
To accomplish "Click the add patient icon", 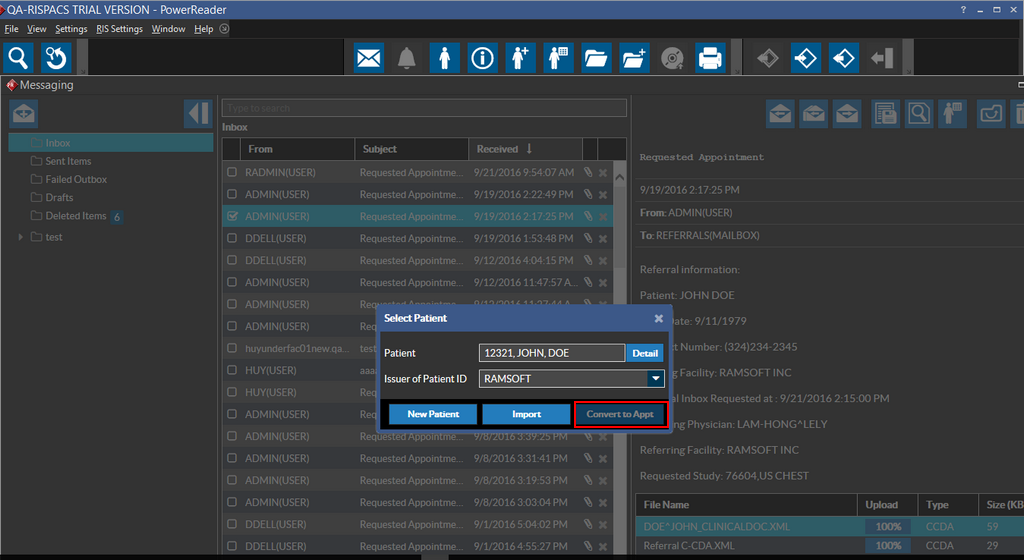I will click(520, 58).
